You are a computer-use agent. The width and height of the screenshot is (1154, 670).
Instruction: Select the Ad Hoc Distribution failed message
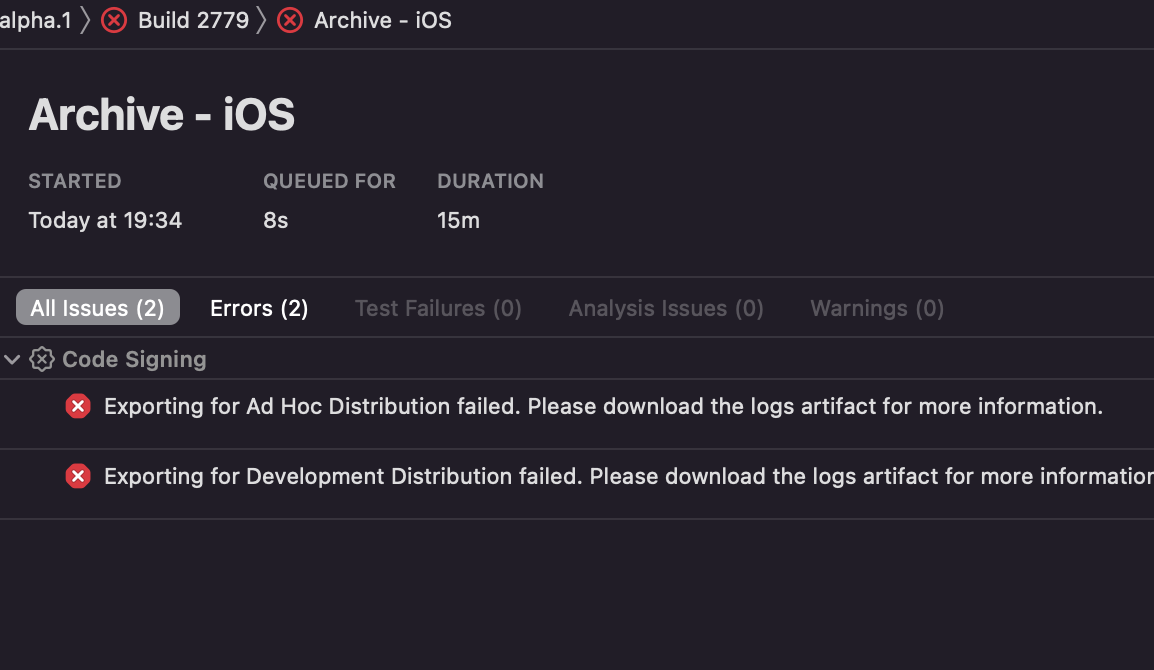click(603, 406)
